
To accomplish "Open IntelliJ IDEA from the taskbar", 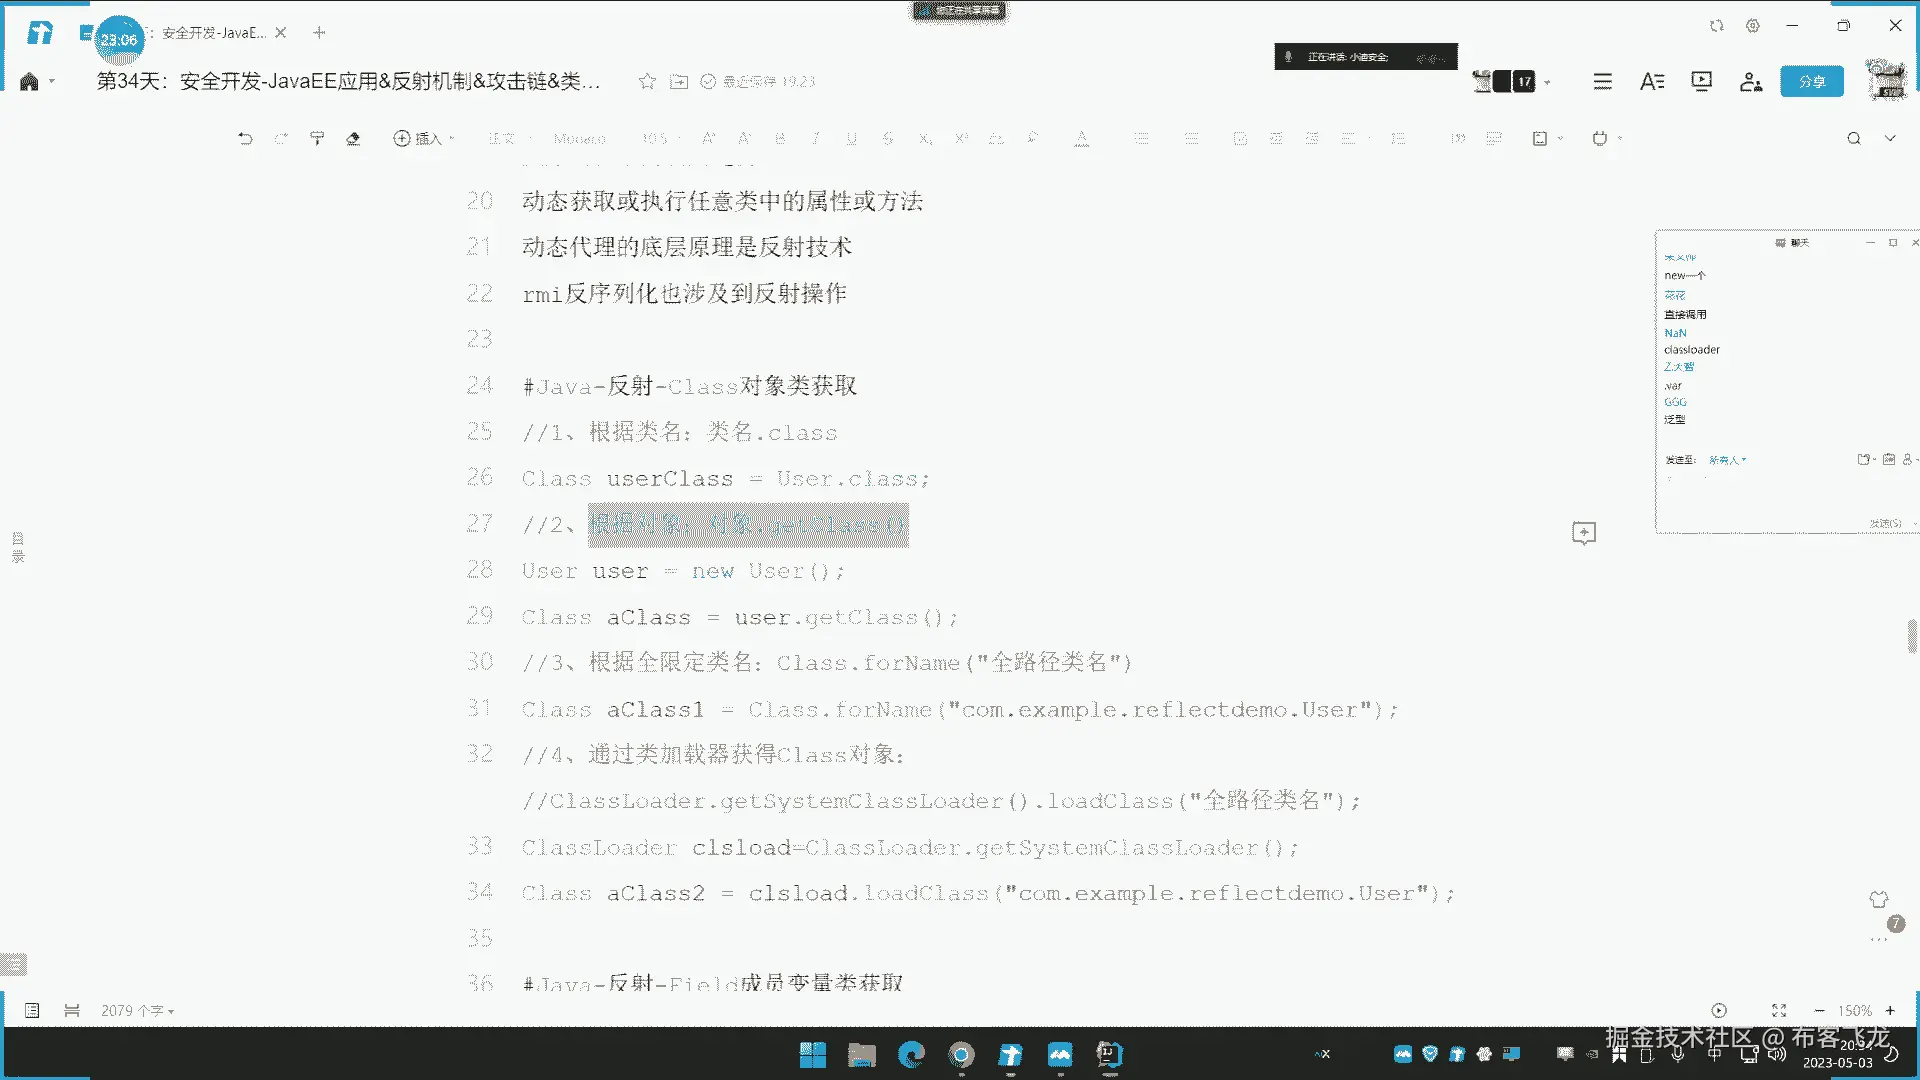I will [x=1109, y=1054].
